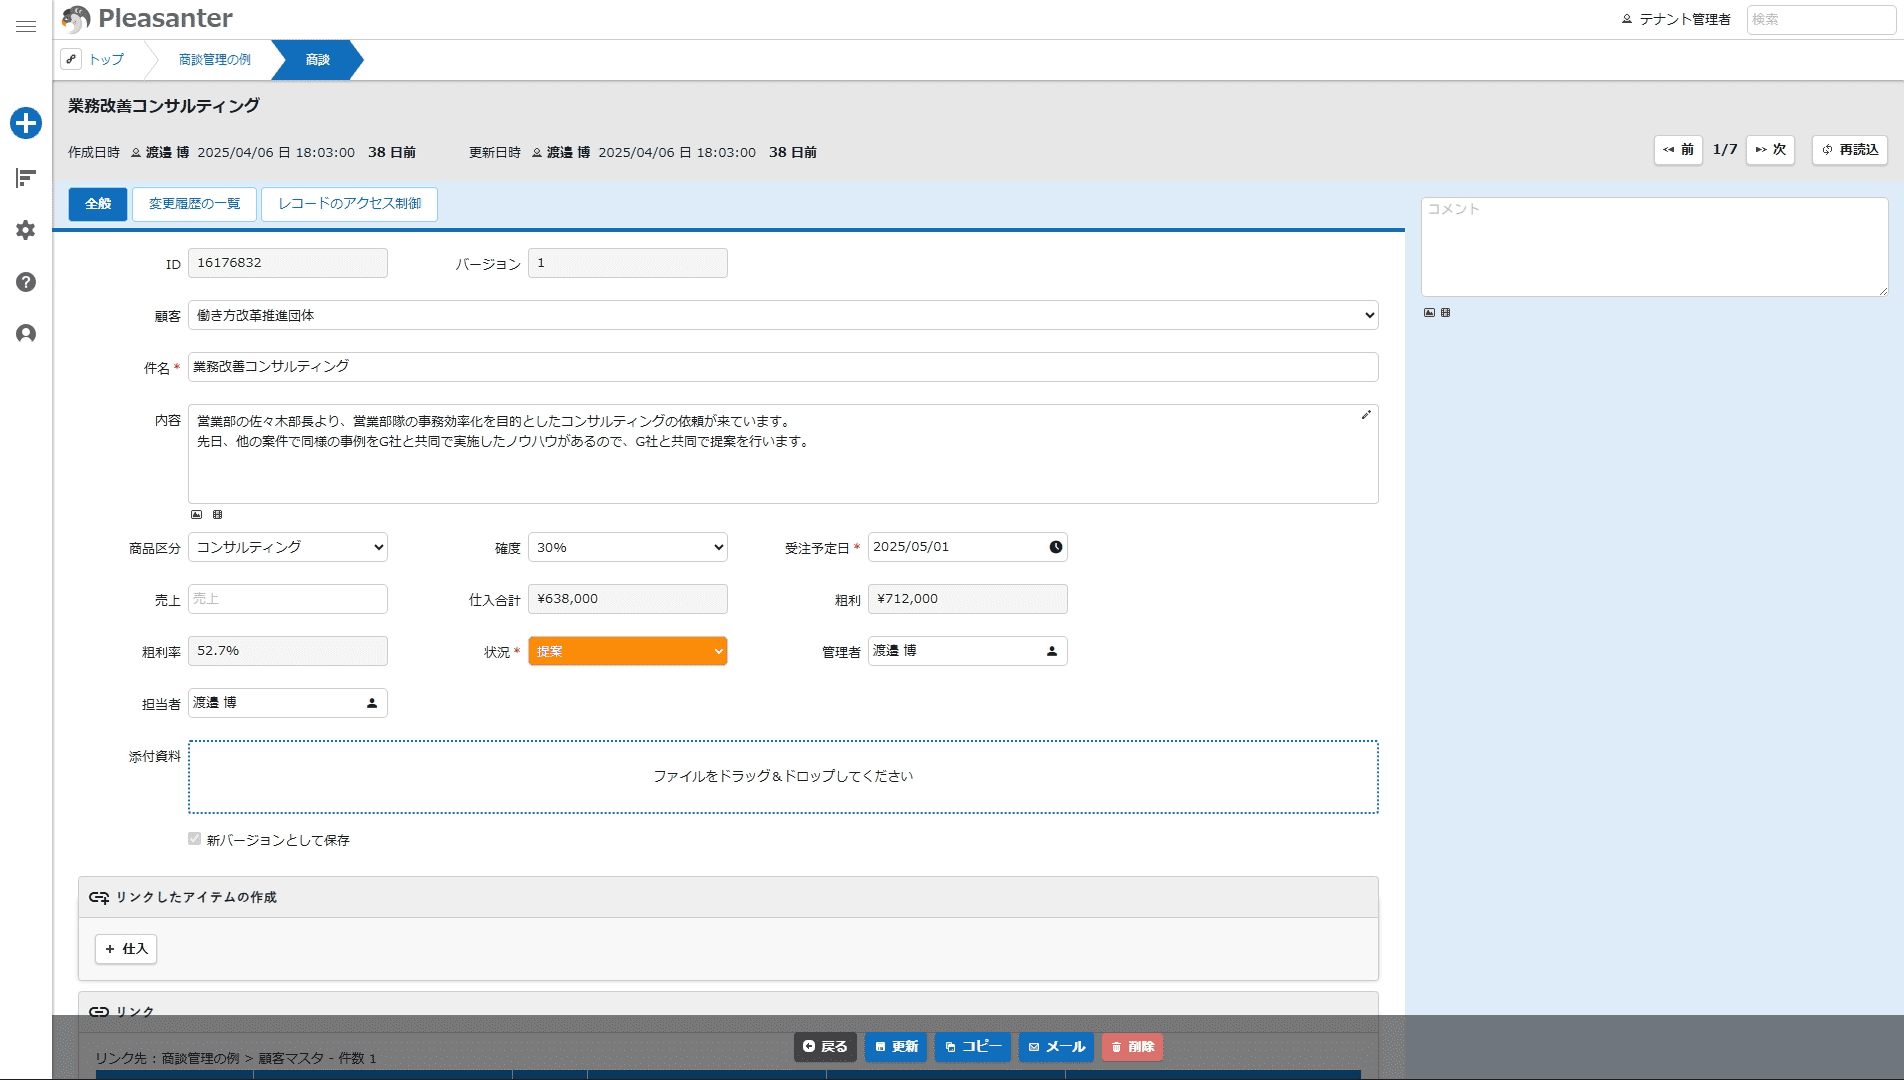The height and width of the screenshot is (1080, 1904).
Task: Switch to レコードのアクセス制御 tab
Action: pyautogui.click(x=349, y=204)
